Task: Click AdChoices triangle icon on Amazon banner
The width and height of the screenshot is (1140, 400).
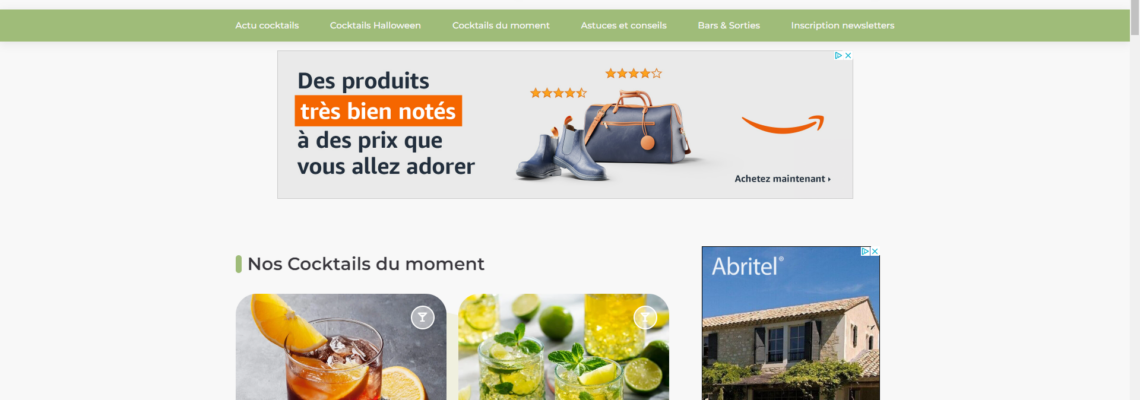Action: pyautogui.click(x=838, y=55)
